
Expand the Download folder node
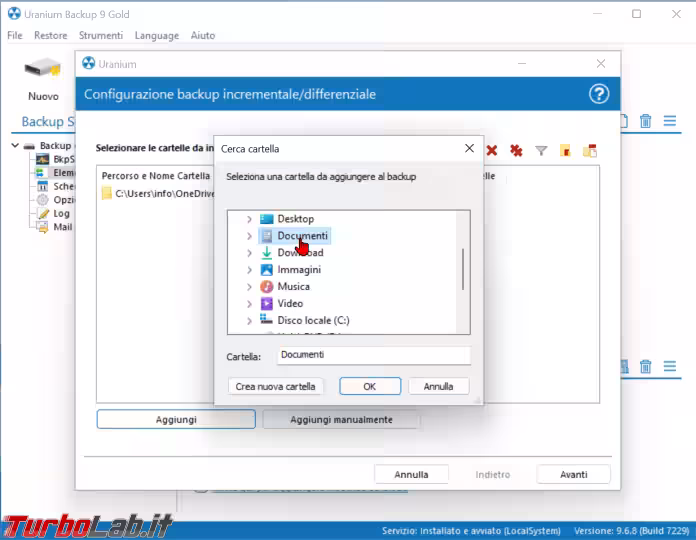249,253
